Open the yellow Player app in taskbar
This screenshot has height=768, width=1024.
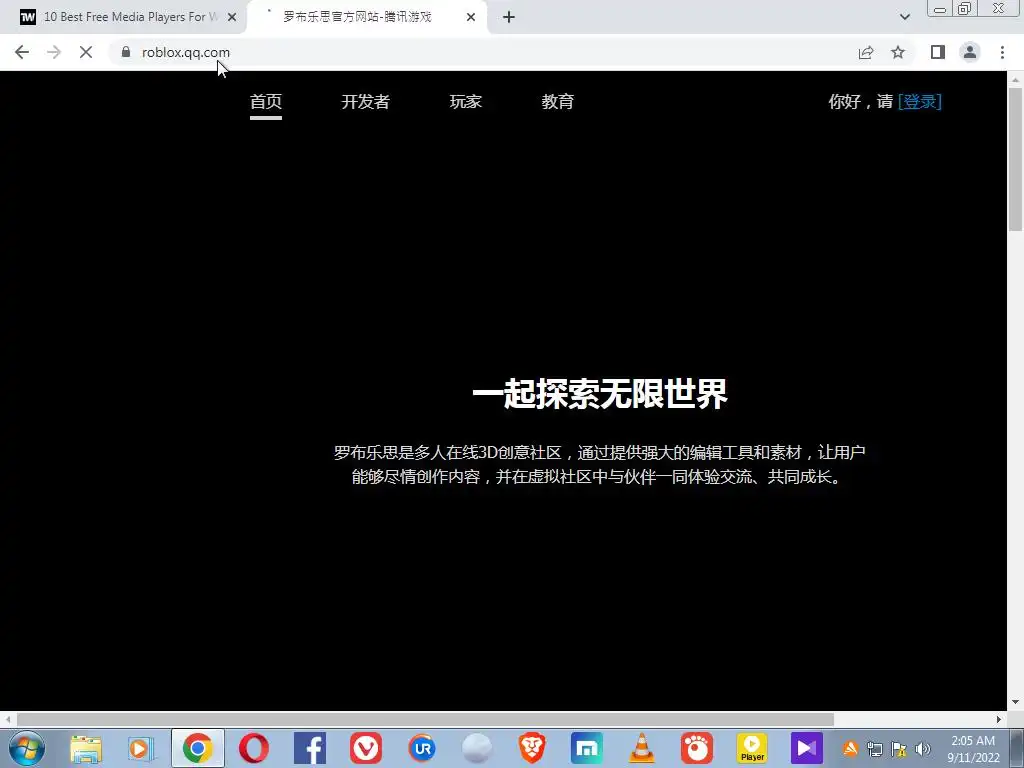tap(752, 748)
